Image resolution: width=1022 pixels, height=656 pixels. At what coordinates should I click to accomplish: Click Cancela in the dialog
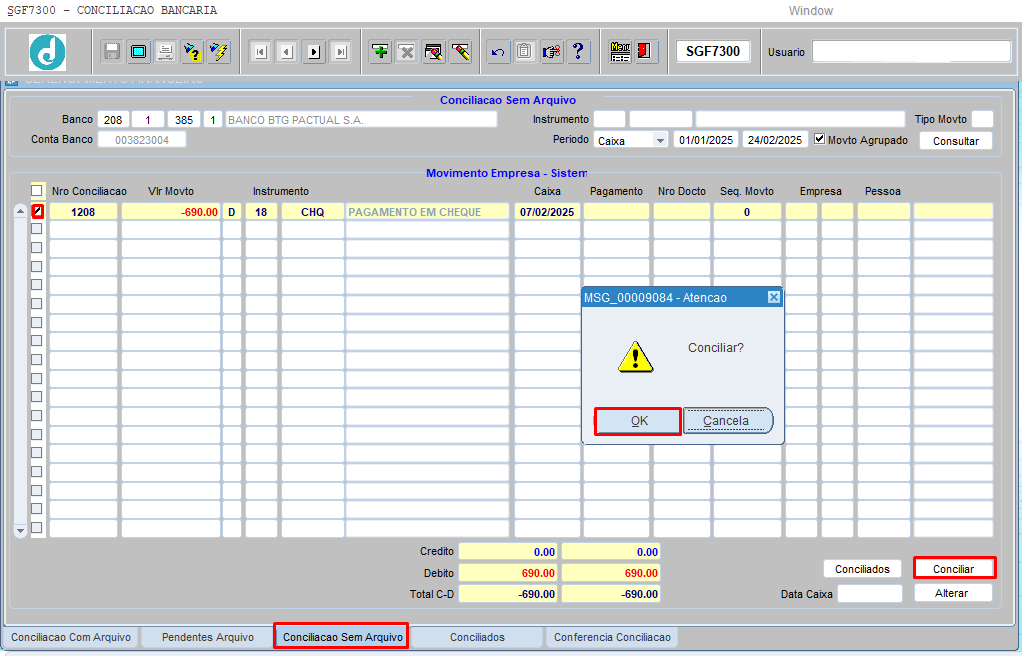point(726,421)
